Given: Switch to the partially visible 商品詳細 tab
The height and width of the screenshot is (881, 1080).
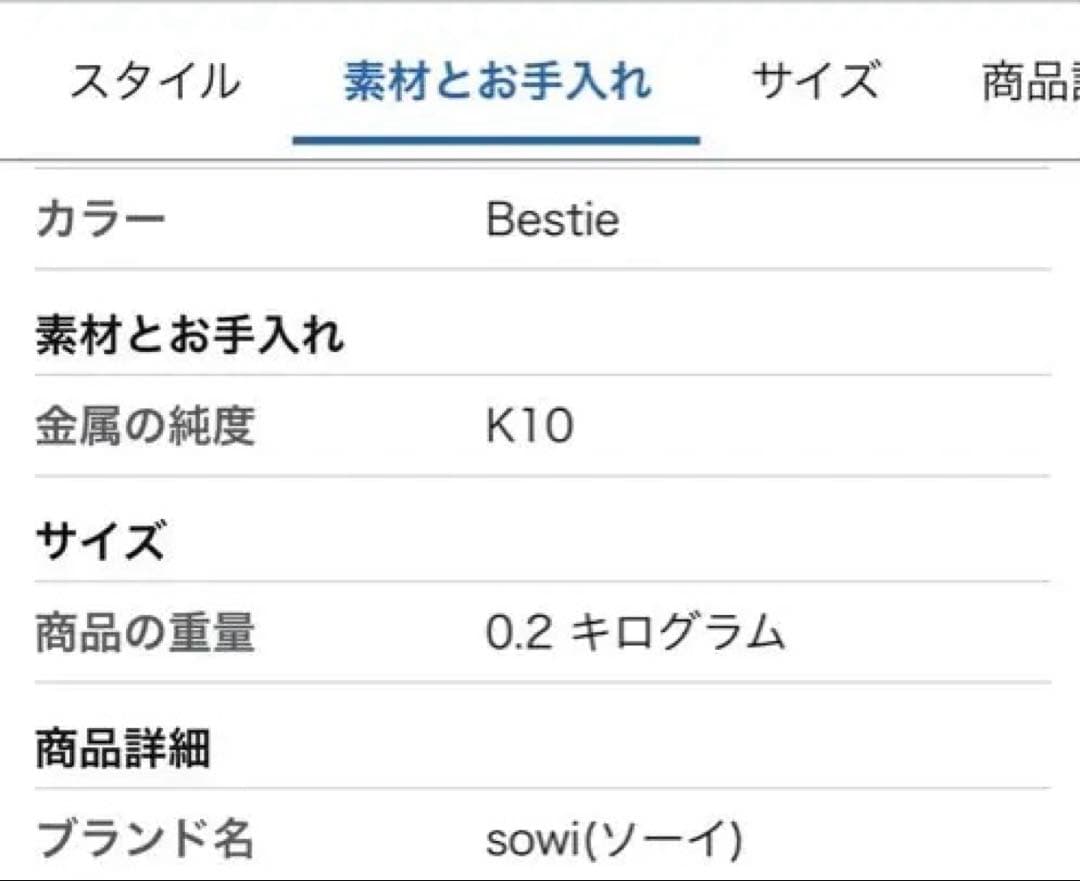Looking at the screenshot, I should [1030, 82].
